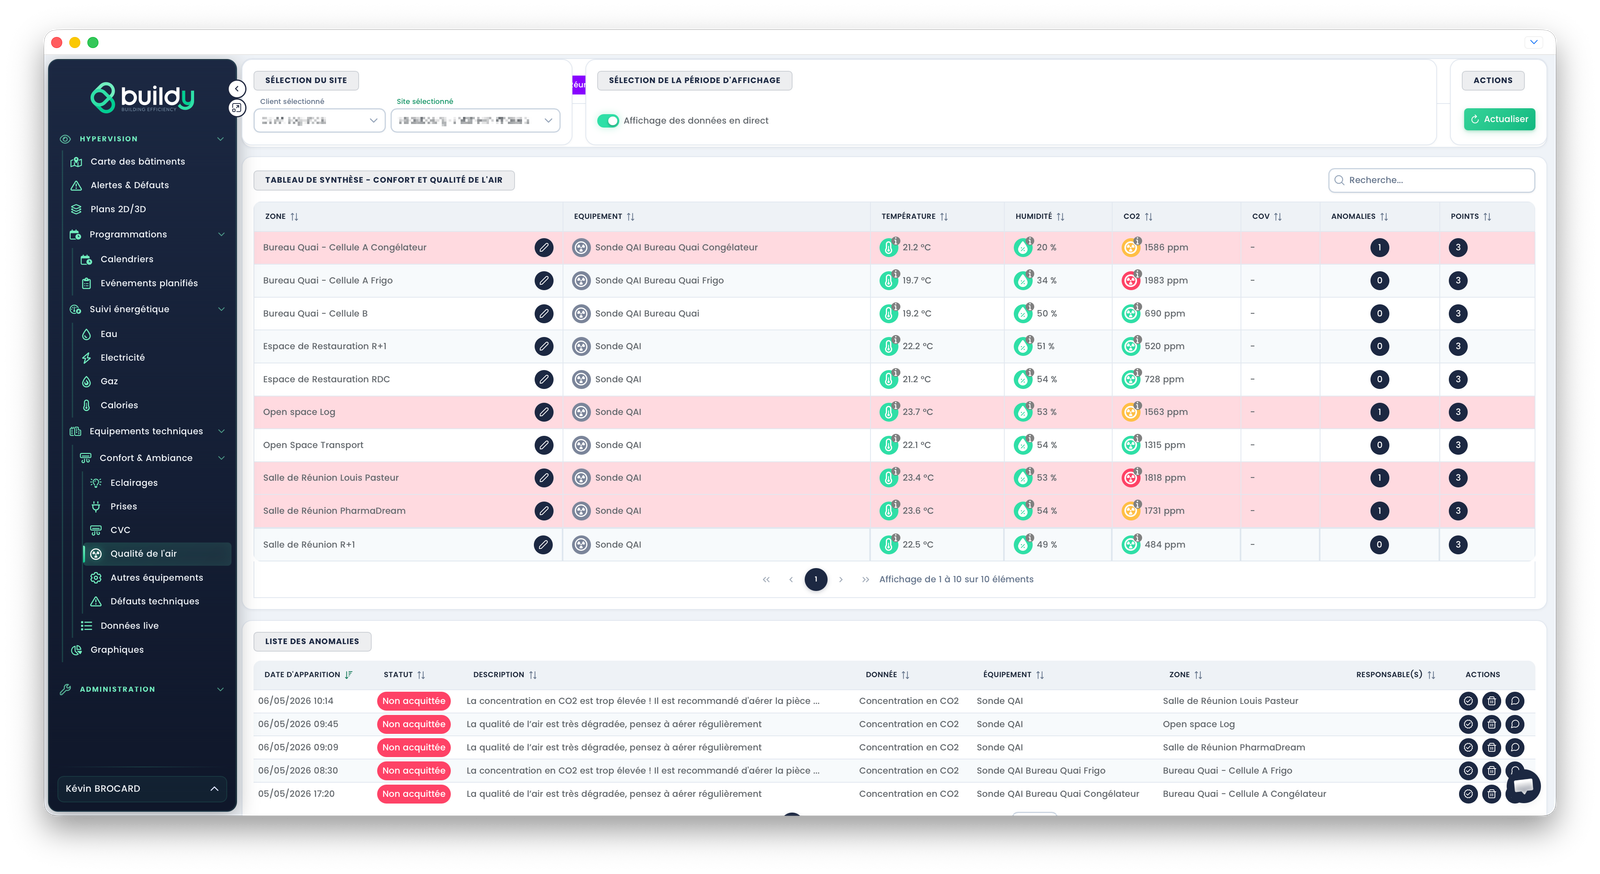Expand the Administration section

click(220, 689)
